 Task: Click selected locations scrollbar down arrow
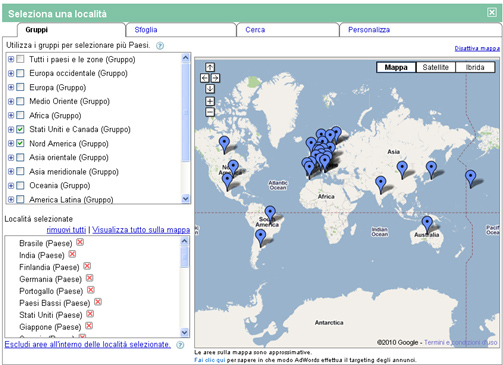(x=184, y=332)
